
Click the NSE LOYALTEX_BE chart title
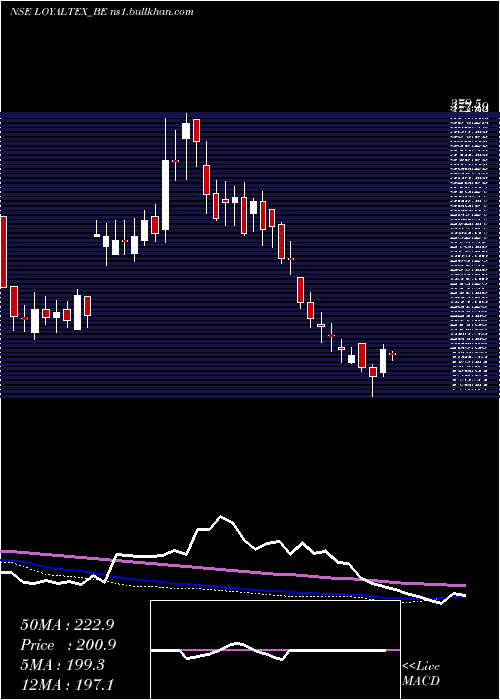(x=102, y=12)
